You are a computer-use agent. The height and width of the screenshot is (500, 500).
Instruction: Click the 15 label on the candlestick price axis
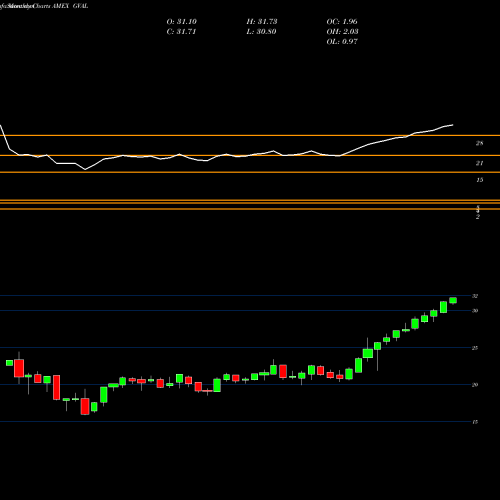[x=475, y=422]
